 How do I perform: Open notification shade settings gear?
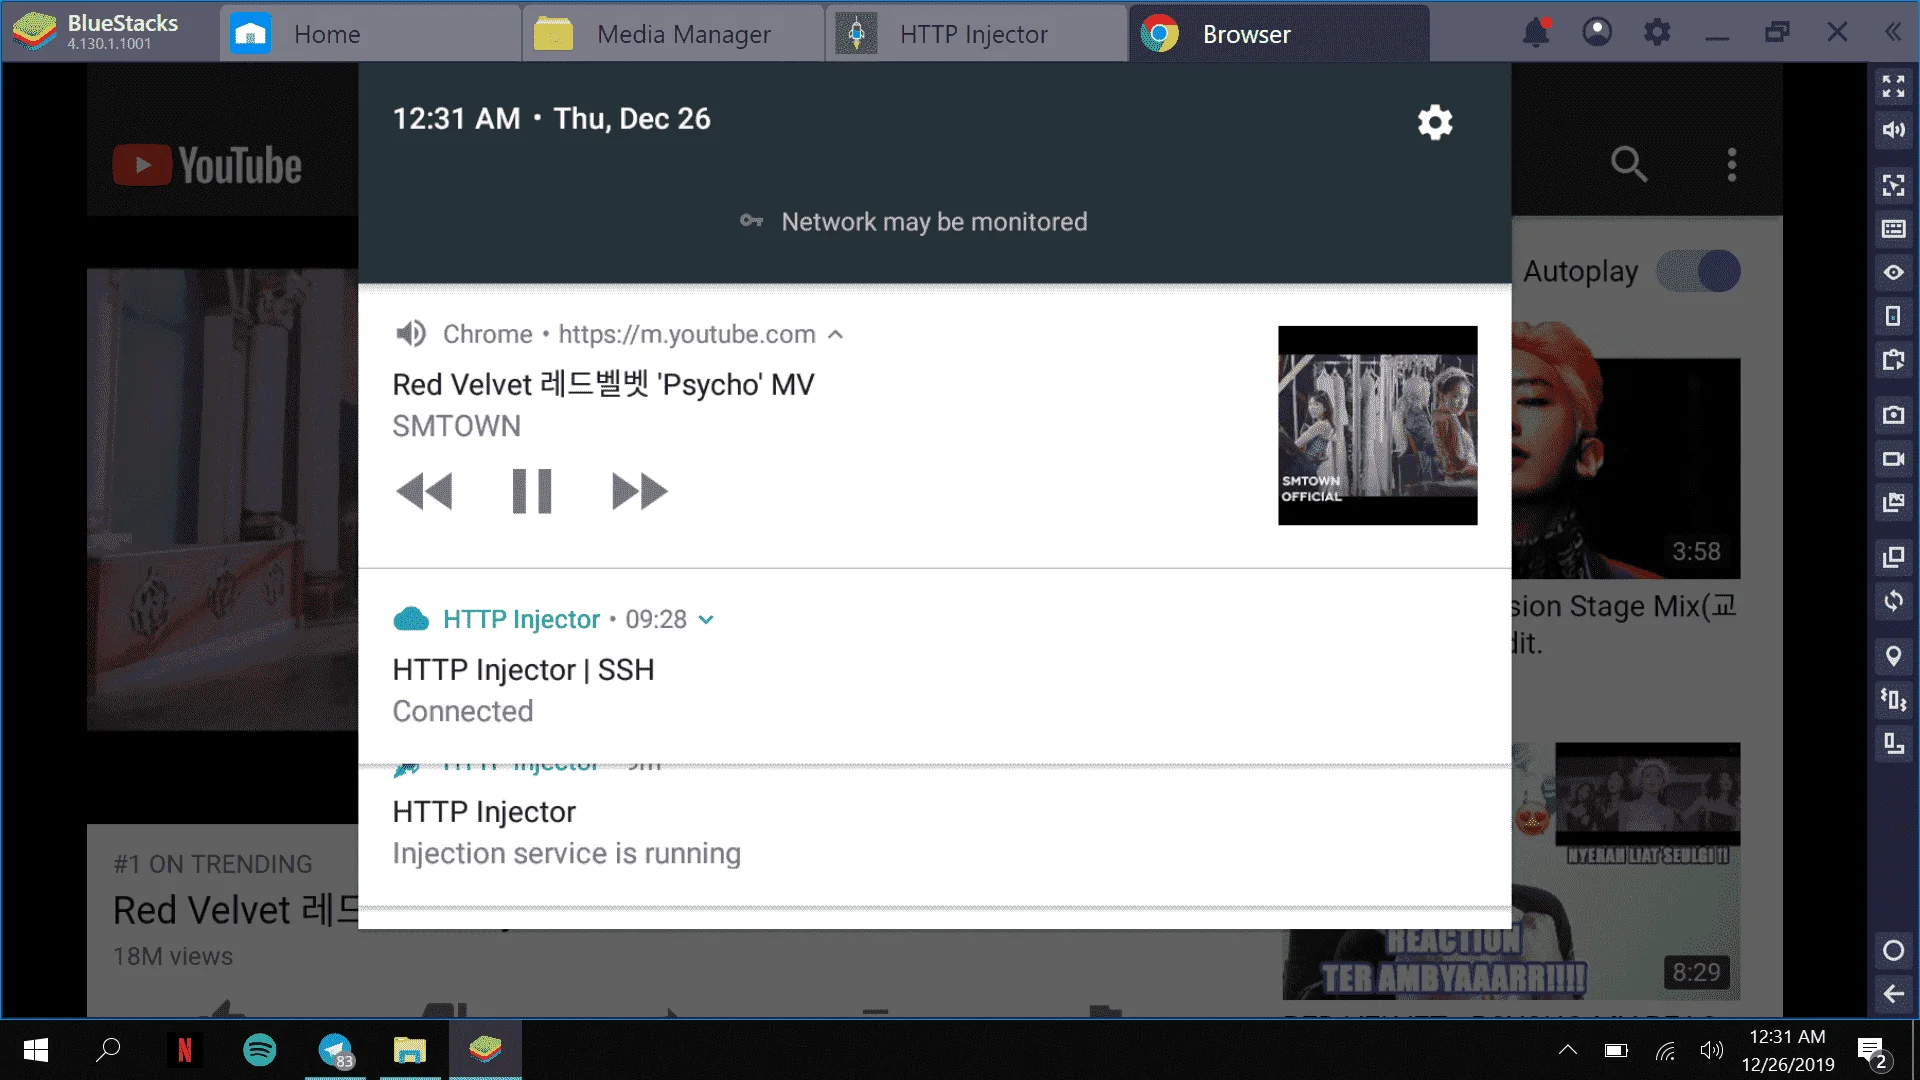1435,122
